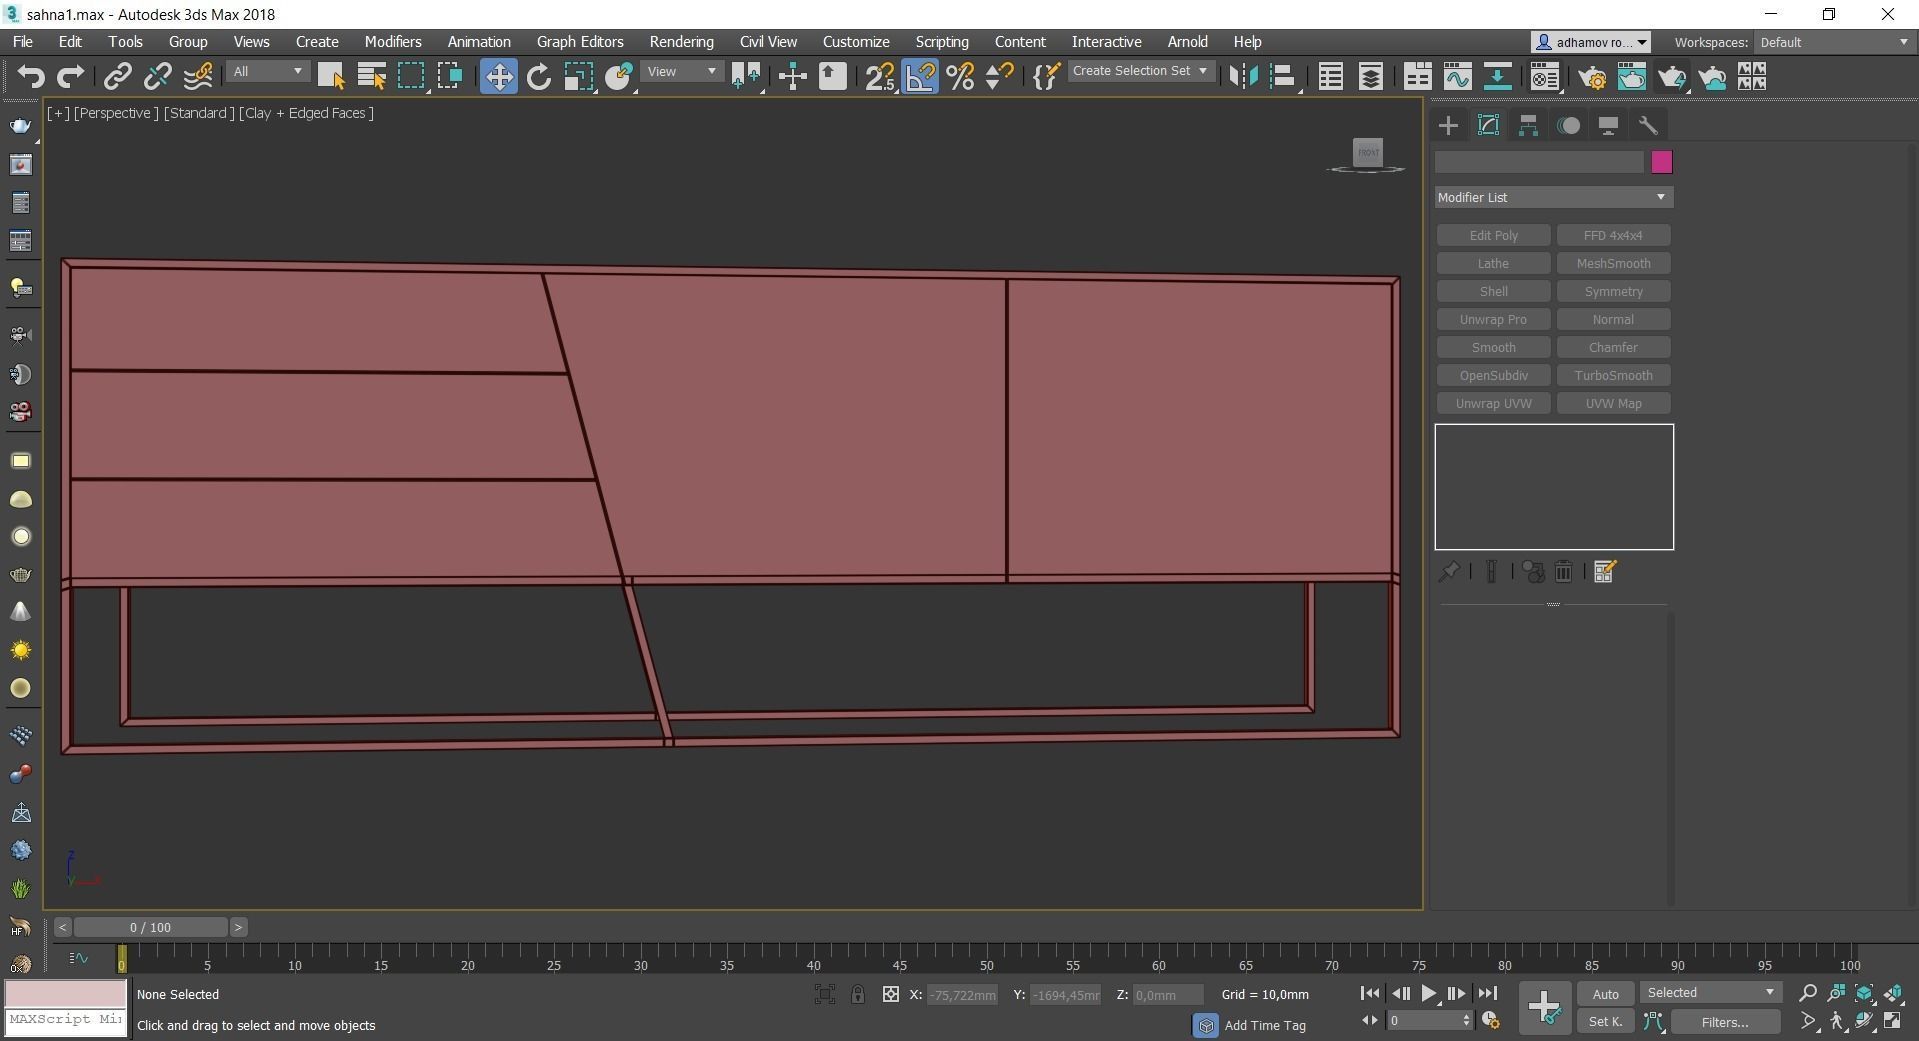Open Render Setup dialog
Image resolution: width=1919 pixels, height=1041 pixels.
tap(1592, 77)
